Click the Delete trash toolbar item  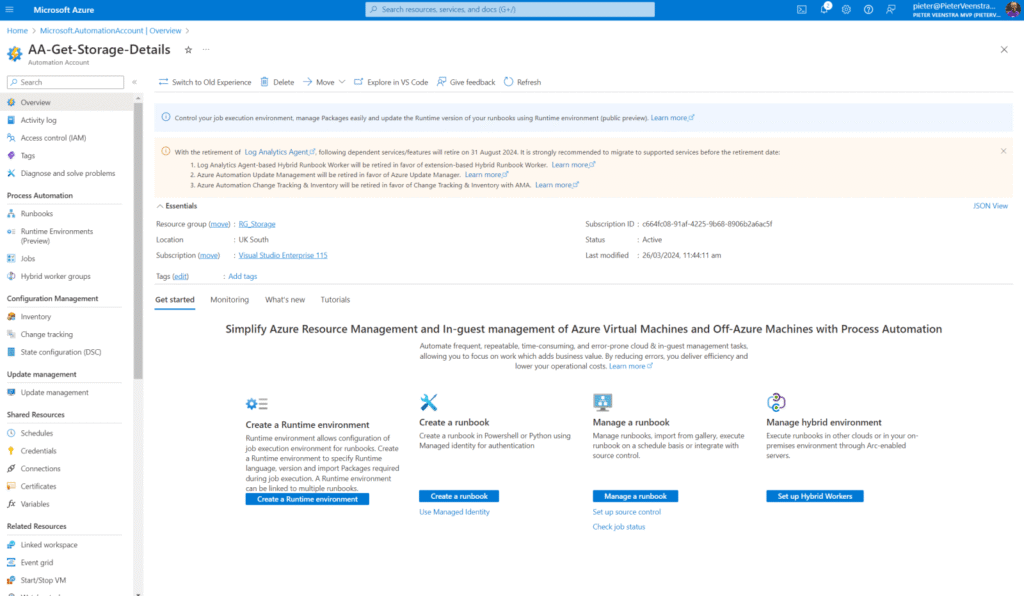pos(278,82)
